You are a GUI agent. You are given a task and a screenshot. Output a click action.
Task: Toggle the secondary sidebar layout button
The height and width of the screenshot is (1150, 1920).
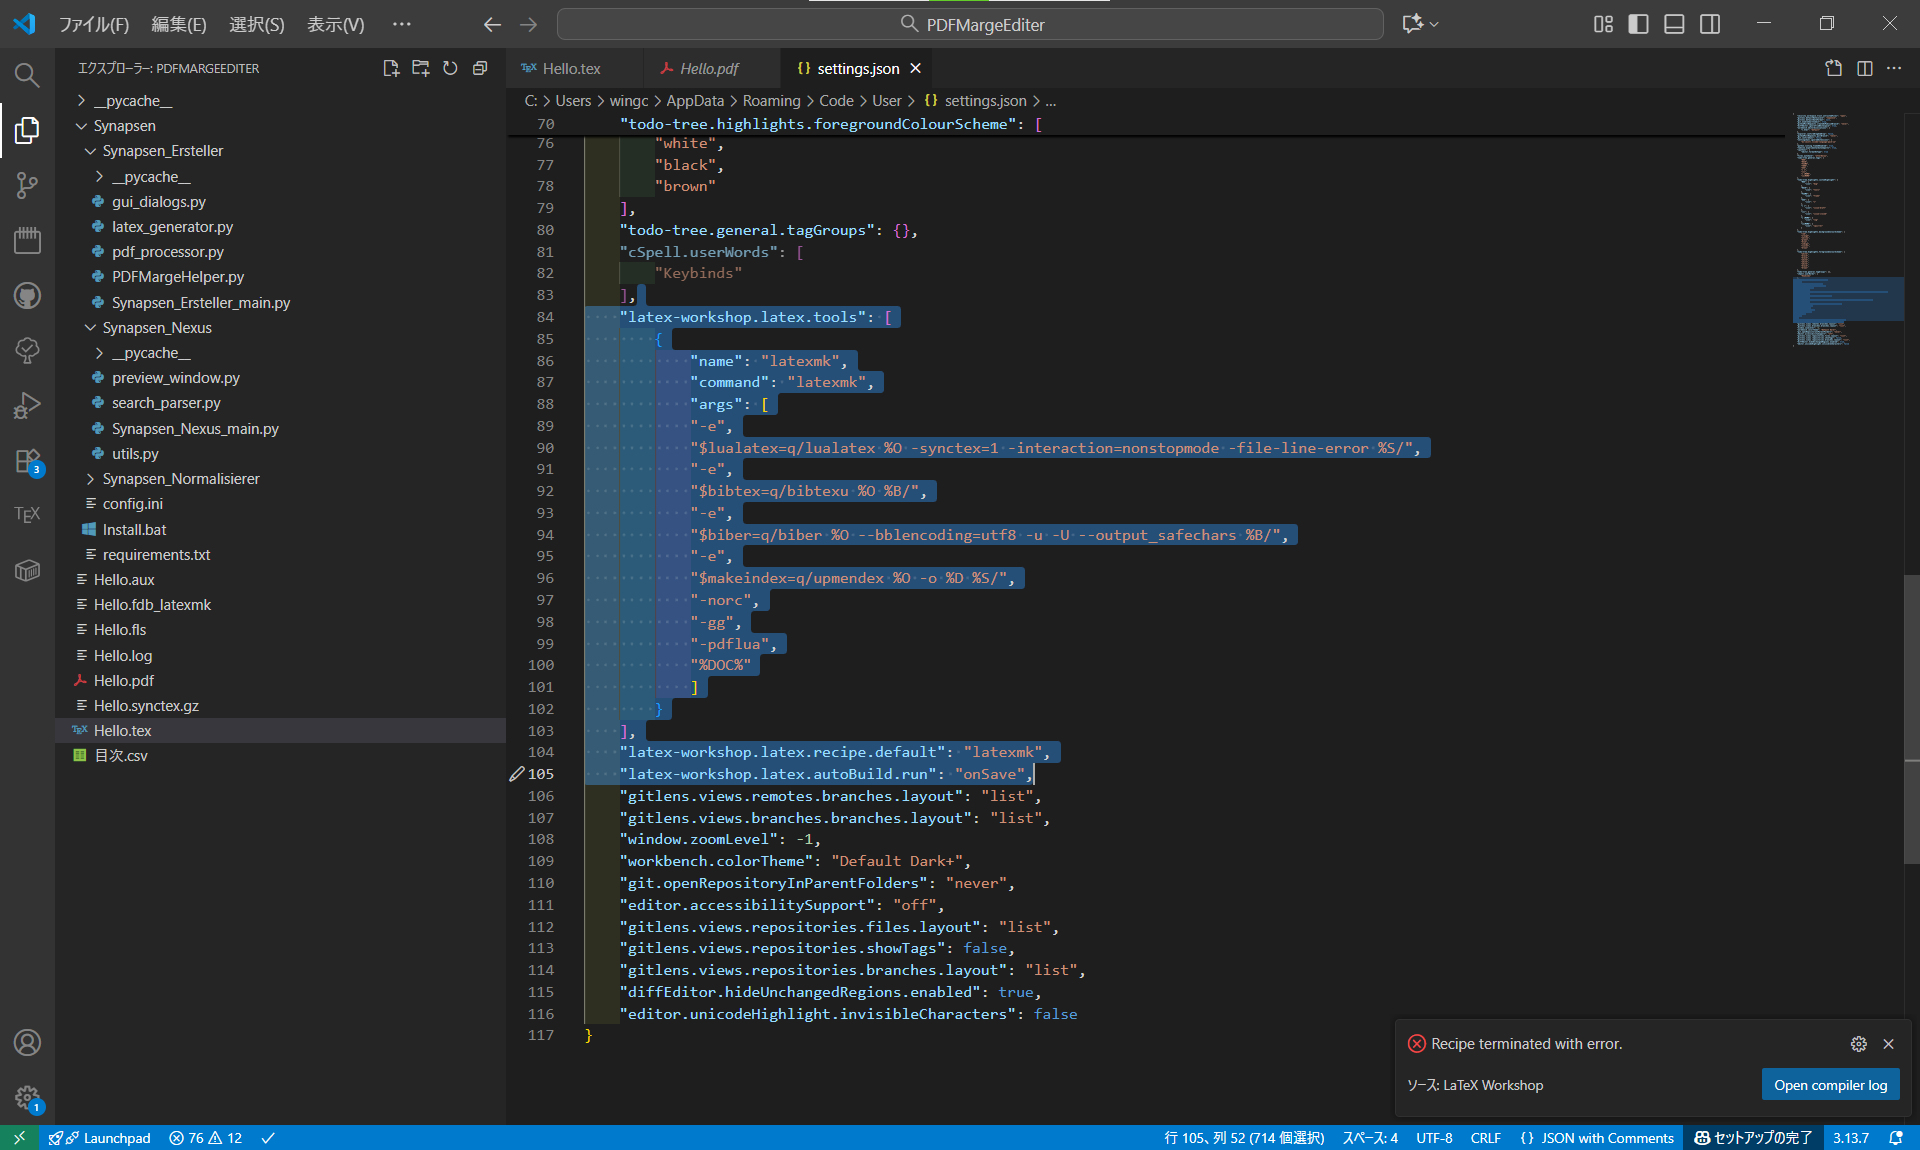(1710, 24)
